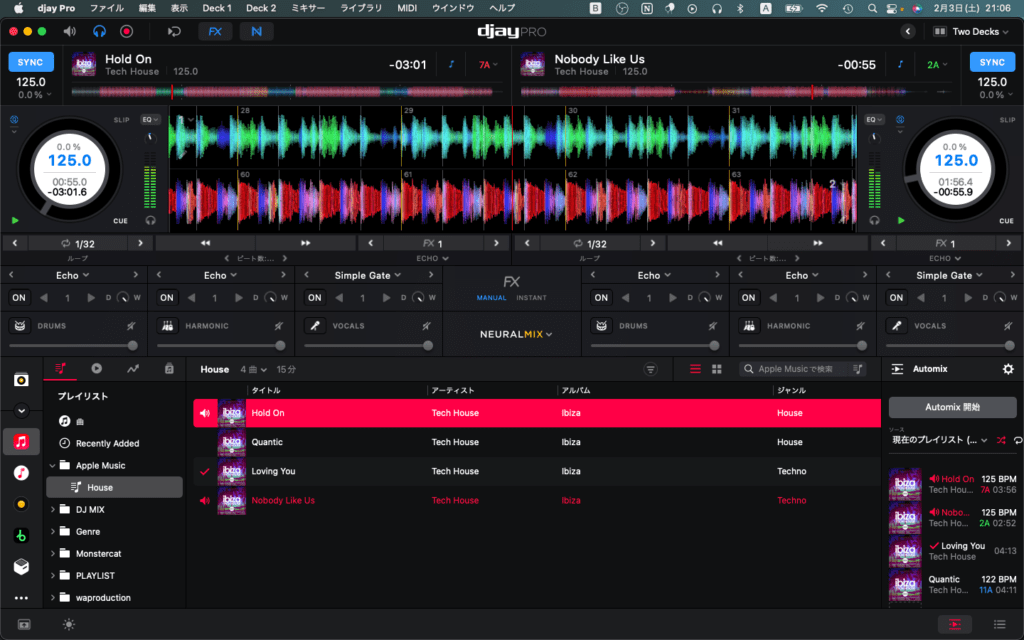Select the playlists tab icon in library
This screenshot has height=640, width=1024.
tap(60, 369)
